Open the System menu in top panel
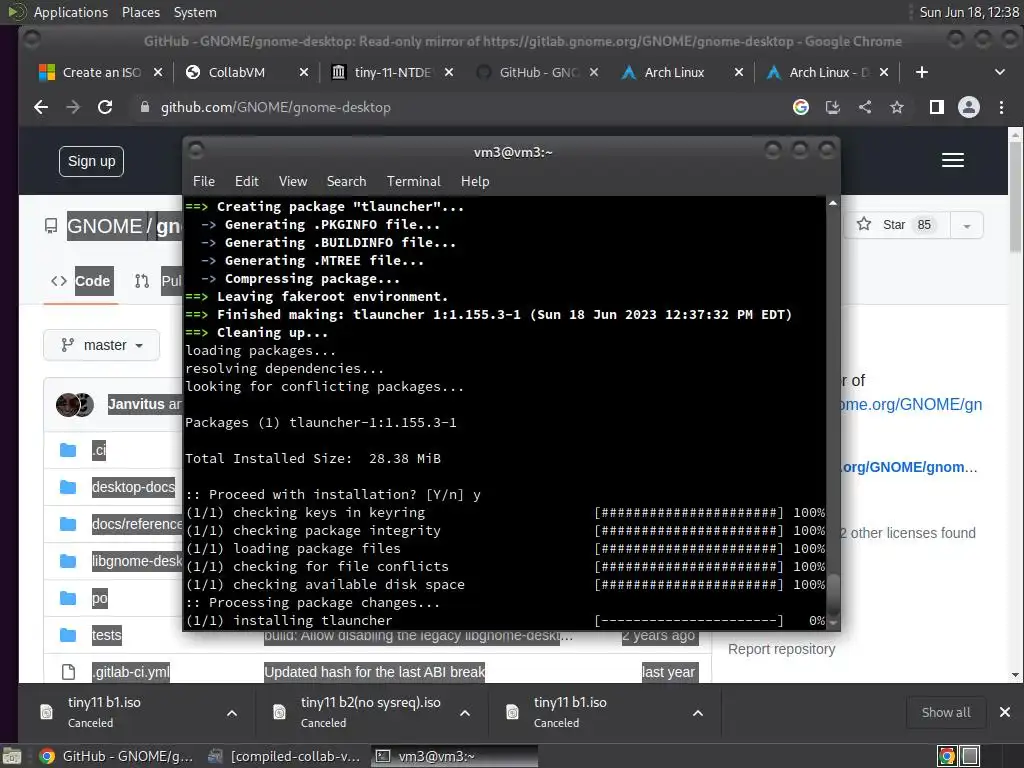Viewport: 1024px width, 768px height. click(x=195, y=12)
